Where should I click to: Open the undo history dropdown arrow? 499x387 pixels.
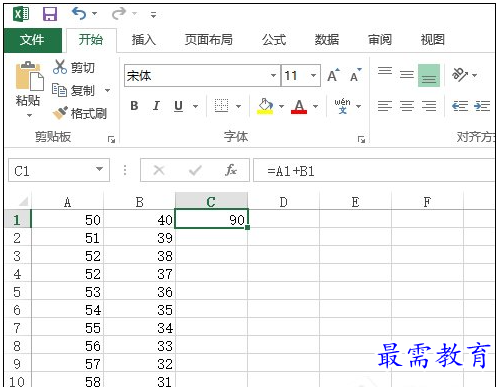(95, 14)
